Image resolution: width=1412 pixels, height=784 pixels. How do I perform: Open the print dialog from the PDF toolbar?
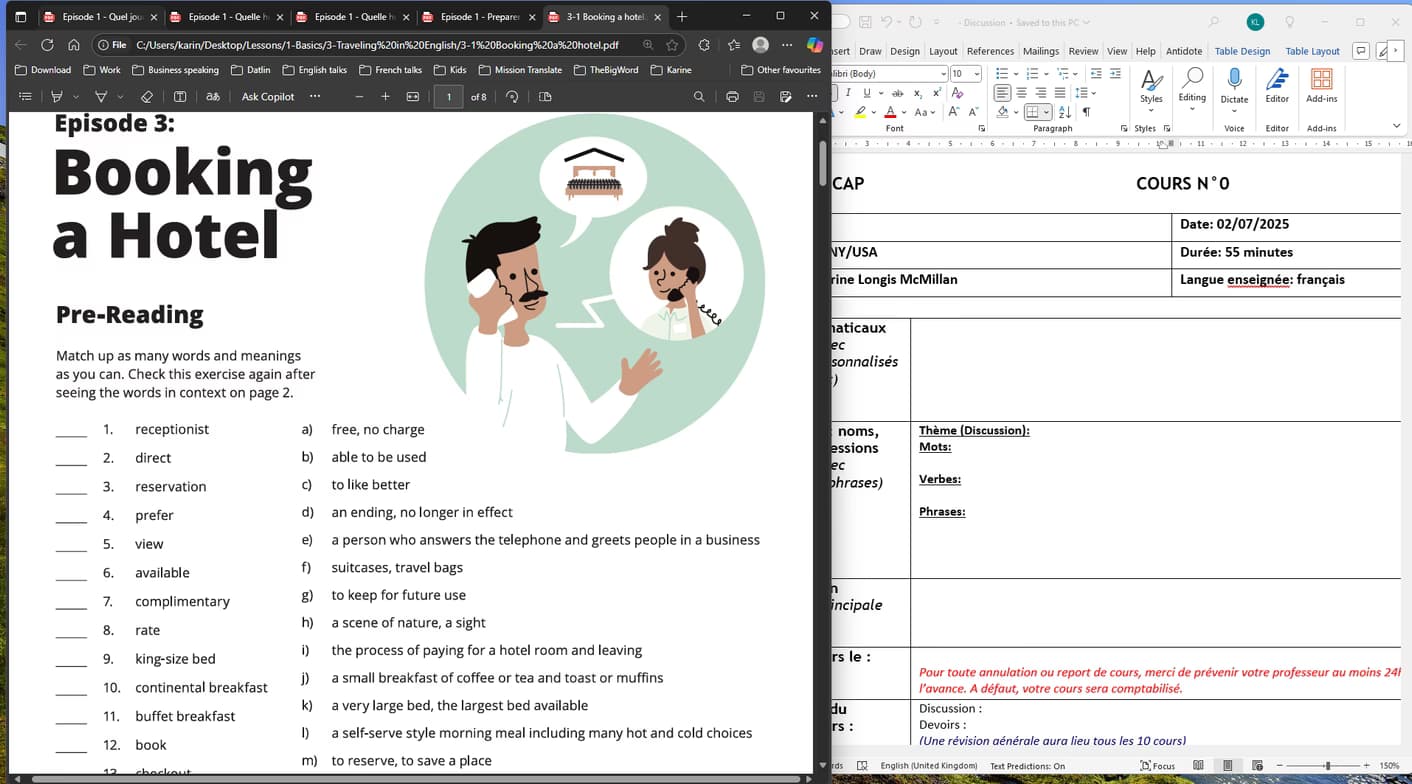(731, 96)
